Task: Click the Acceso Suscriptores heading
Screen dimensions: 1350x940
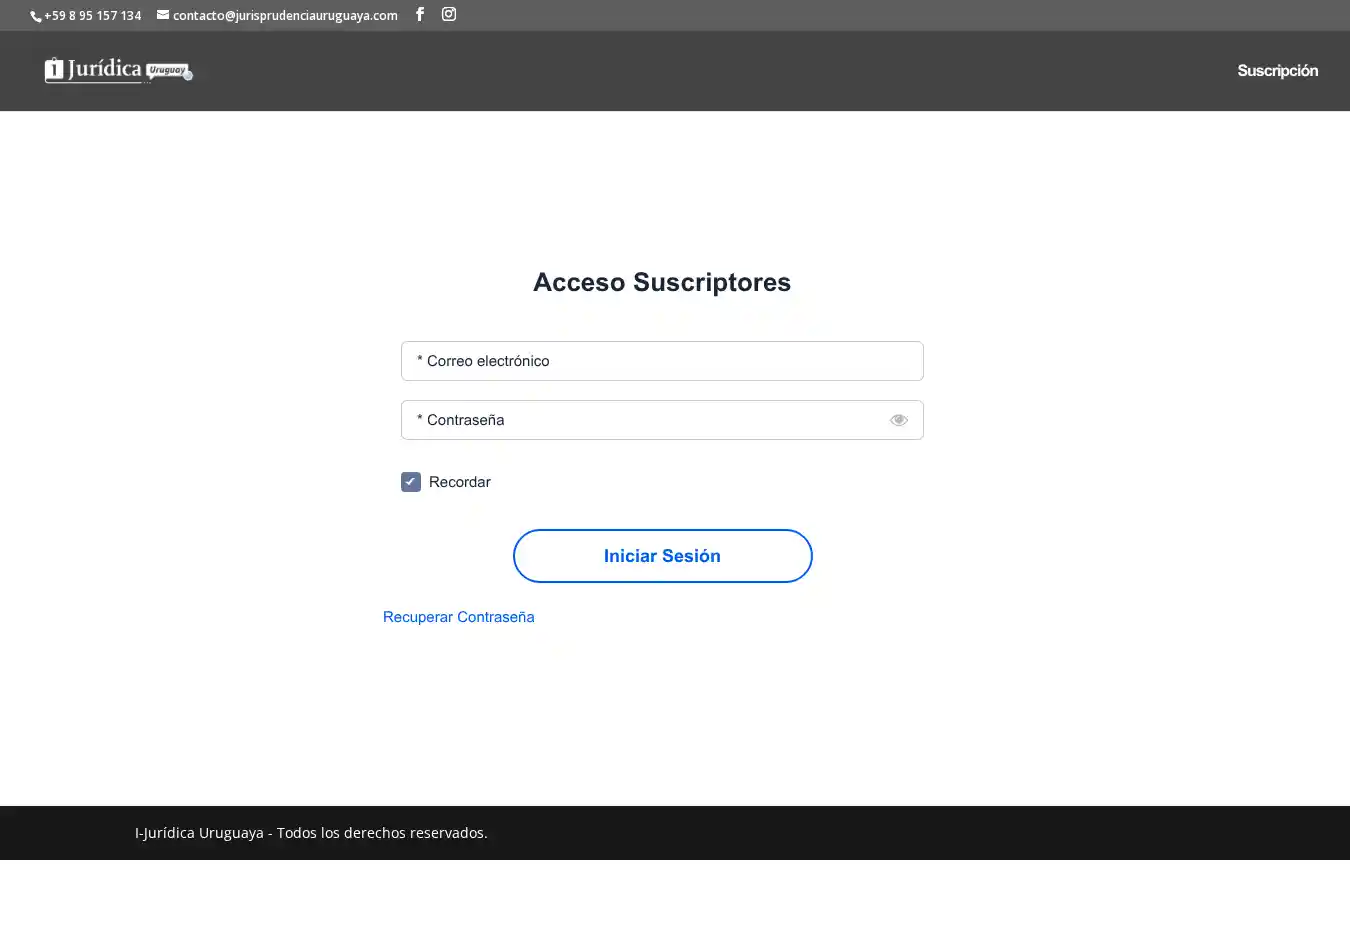Action: tap(662, 282)
